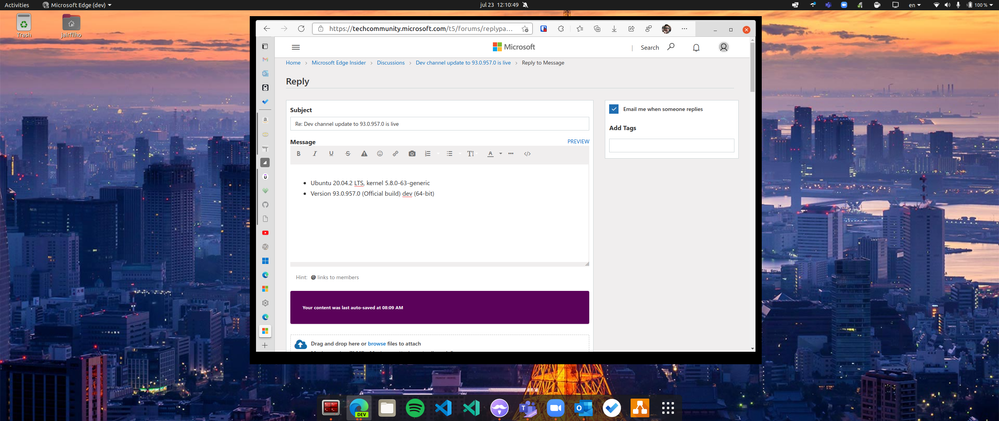Apply strikethrough formatting in editor toolbar

(x=347, y=153)
